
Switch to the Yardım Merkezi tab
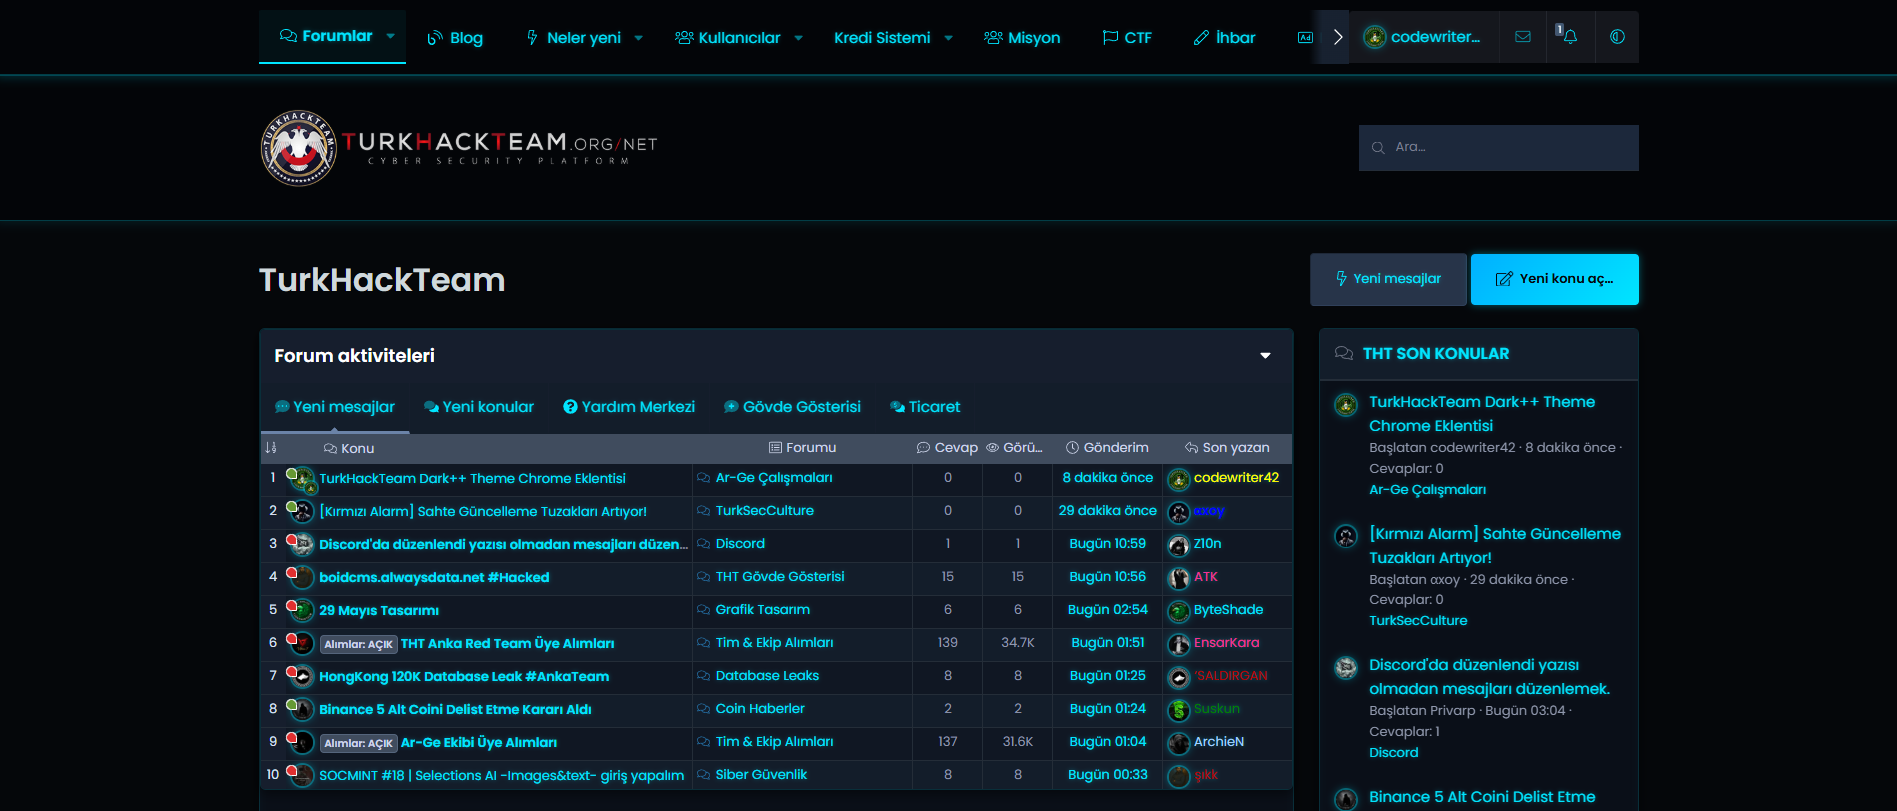[629, 407]
